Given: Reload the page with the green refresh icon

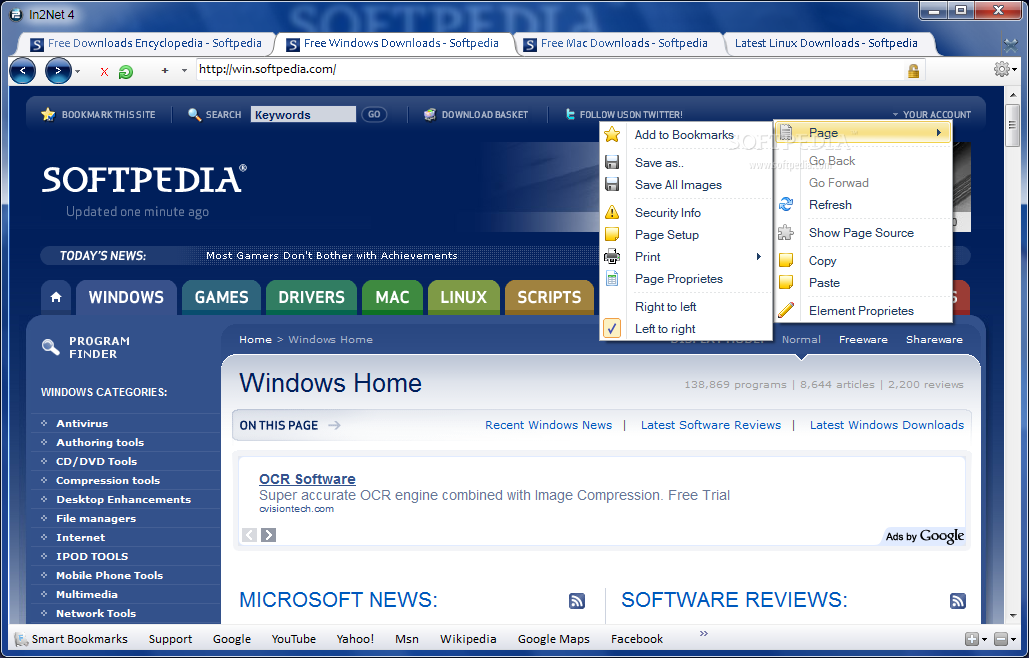Looking at the screenshot, I should [x=125, y=72].
